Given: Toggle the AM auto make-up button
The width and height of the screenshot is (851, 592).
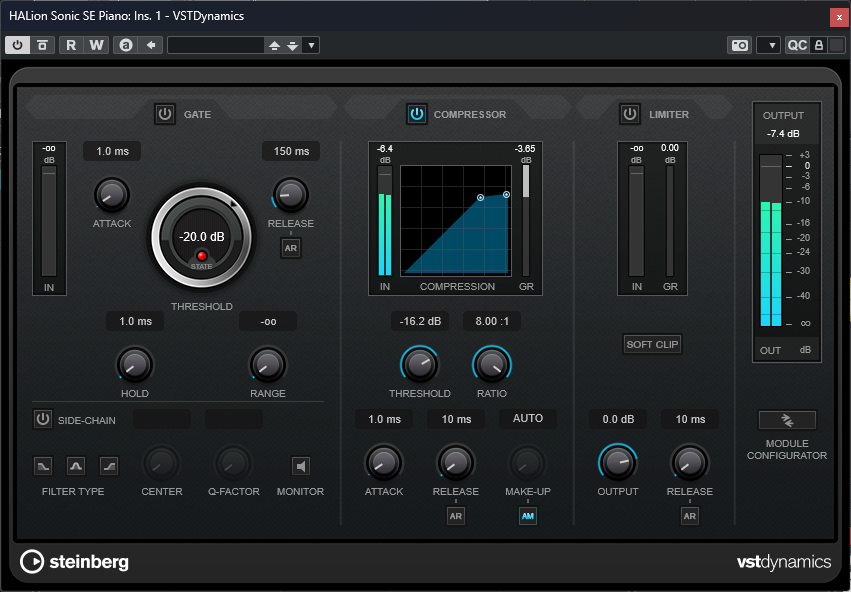Looking at the screenshot, I should [528, 516].
